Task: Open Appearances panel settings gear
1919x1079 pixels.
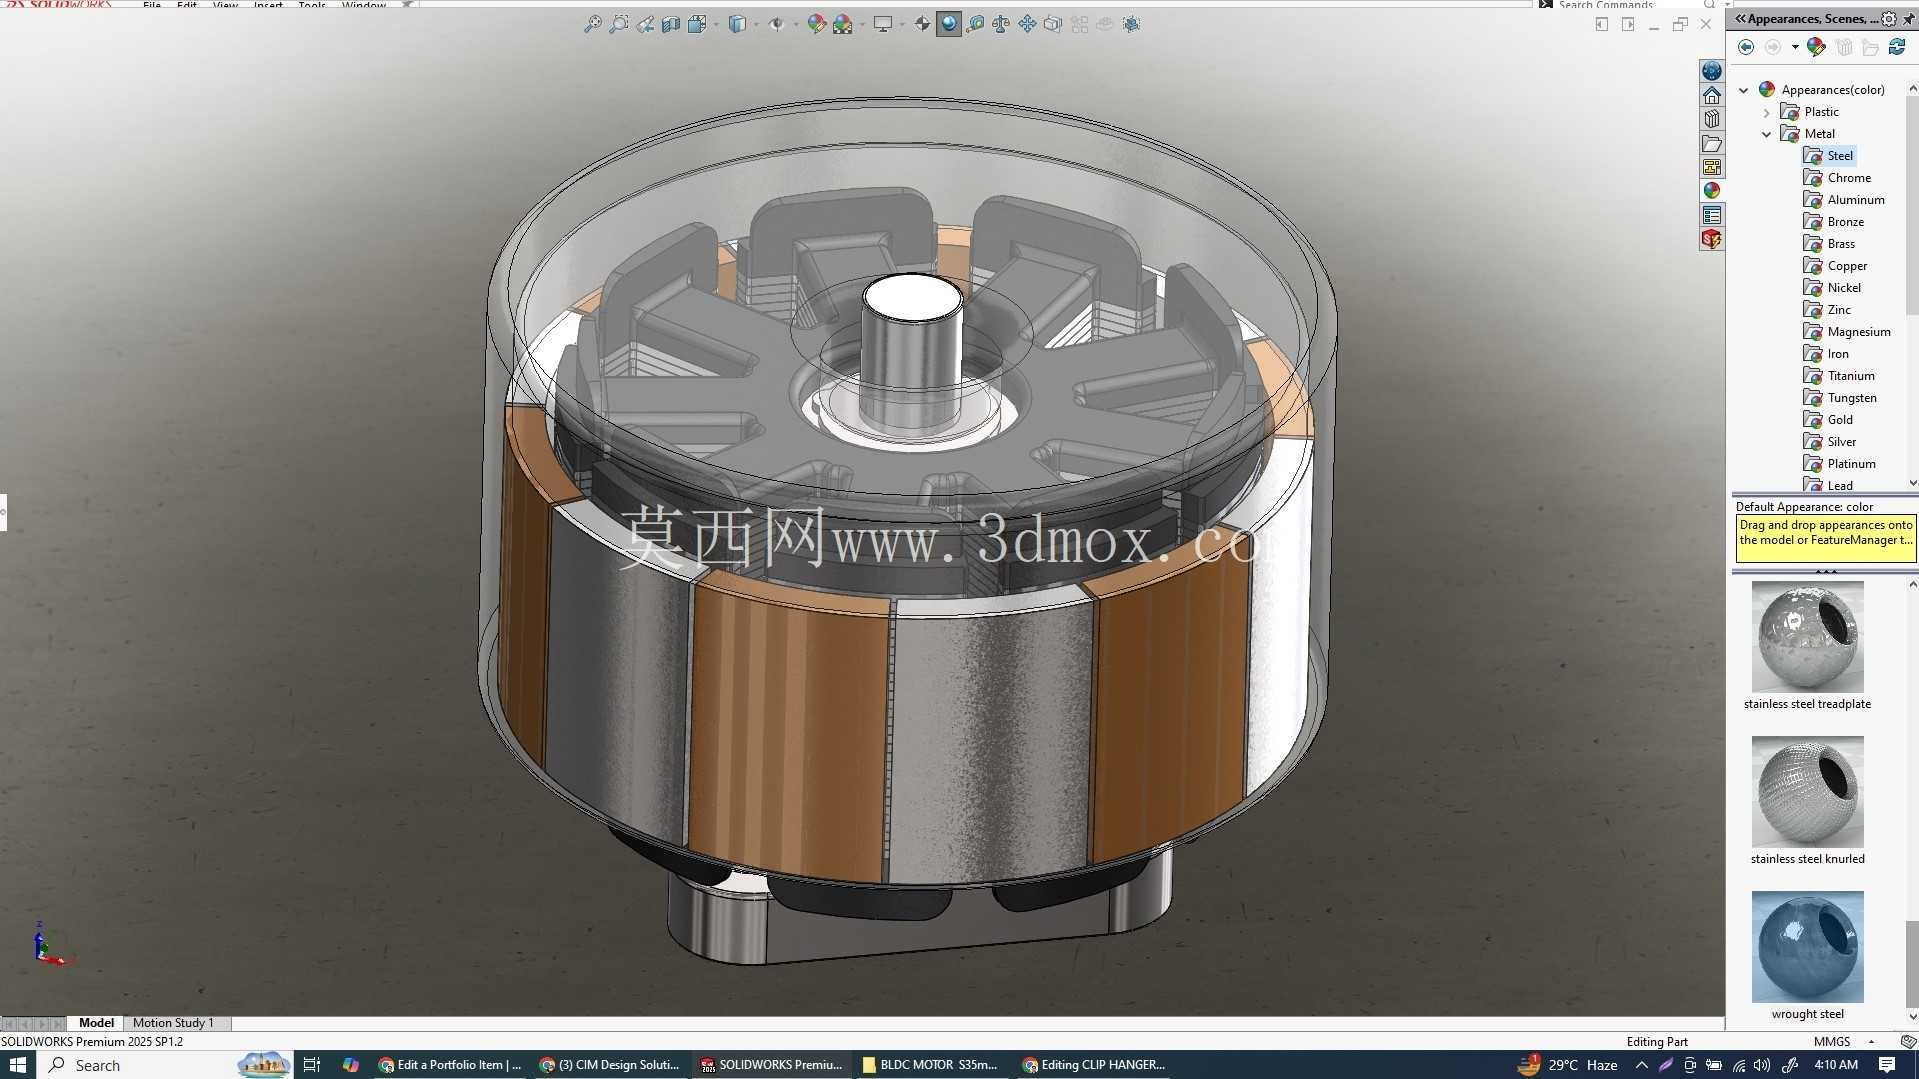Action: click(x=1888, y=18)
